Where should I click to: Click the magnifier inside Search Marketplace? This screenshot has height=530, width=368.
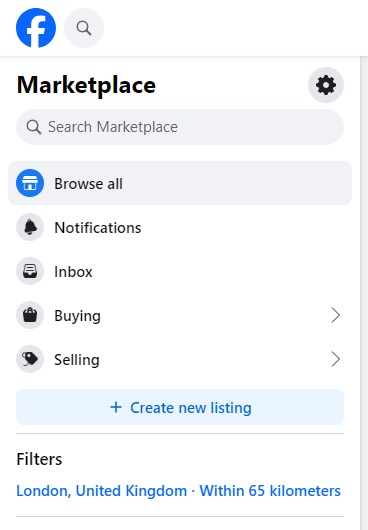point(34,127)
